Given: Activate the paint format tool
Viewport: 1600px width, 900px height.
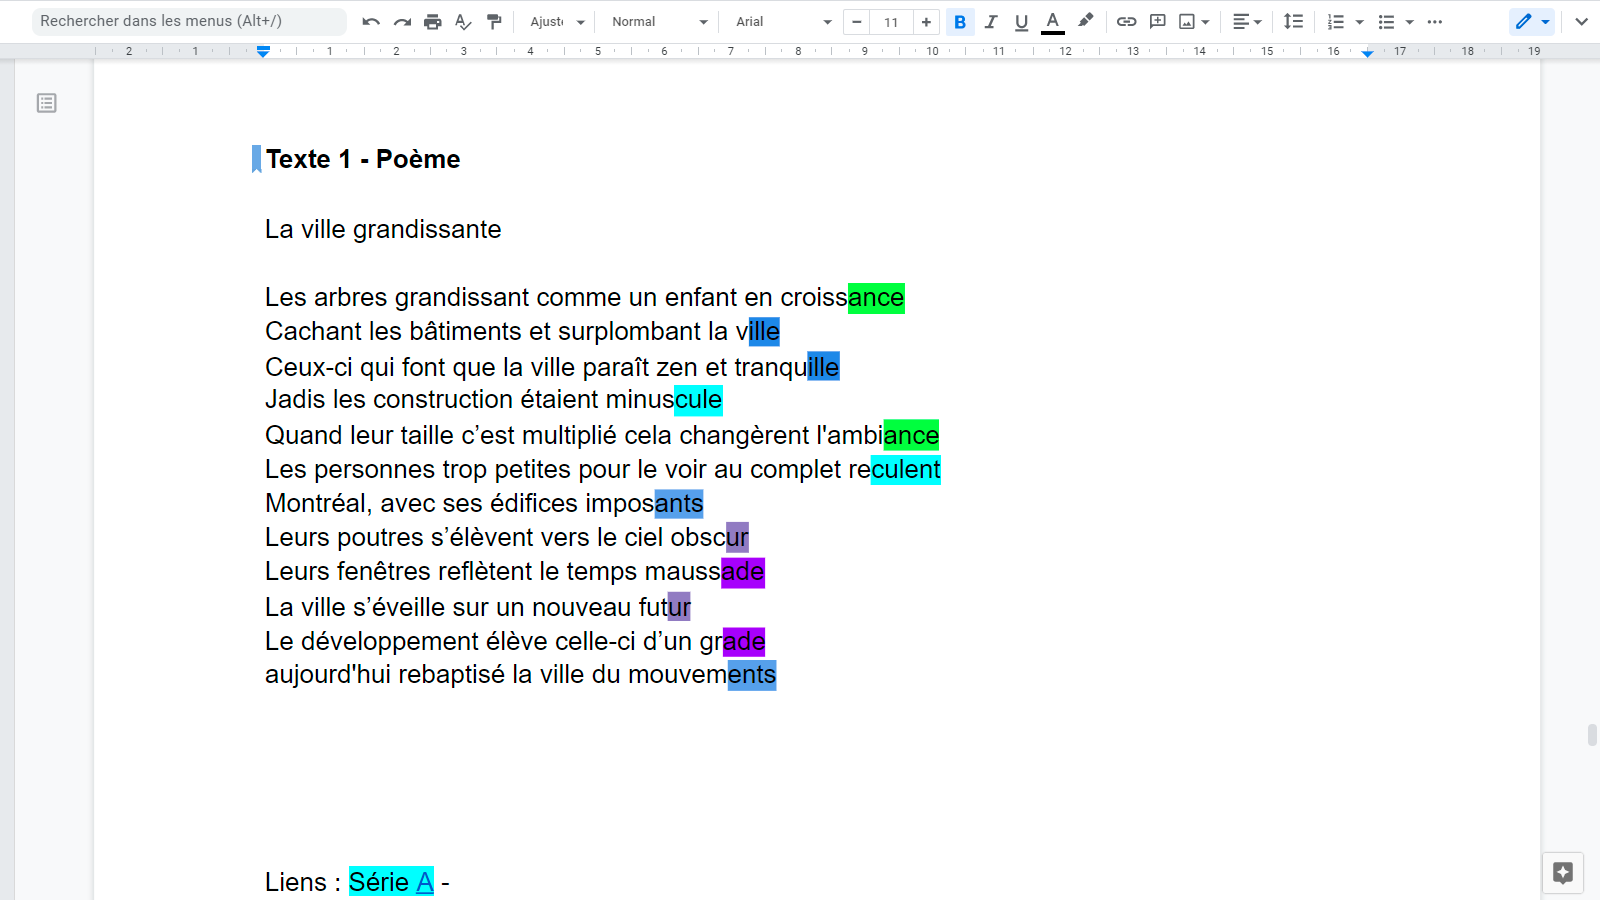Looking at the screenshot, I should (x=494, y=21).
